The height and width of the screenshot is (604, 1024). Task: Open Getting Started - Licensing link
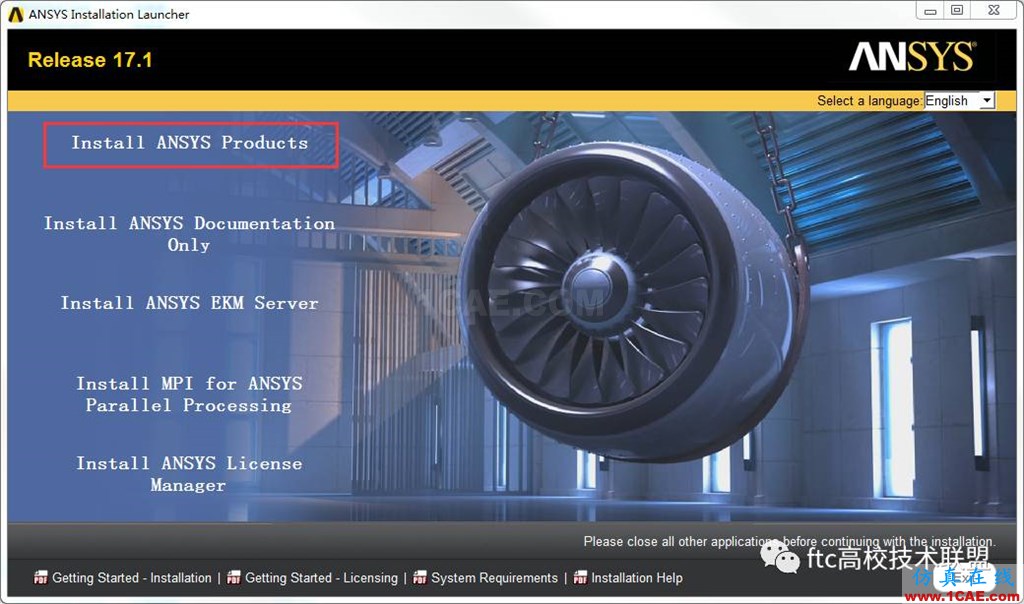pos(321,578)
